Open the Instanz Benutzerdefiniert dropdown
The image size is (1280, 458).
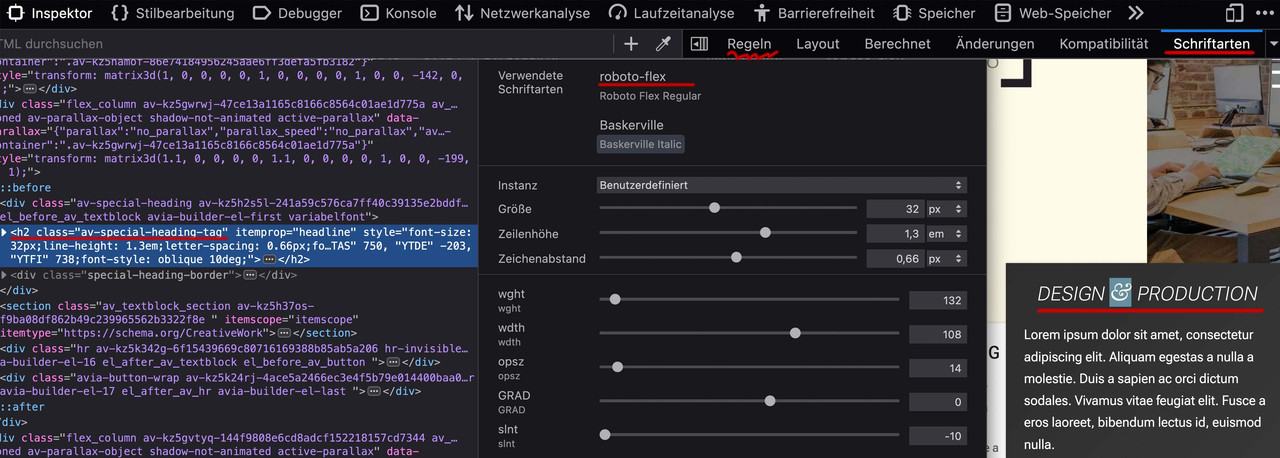[x=782, y=185]
